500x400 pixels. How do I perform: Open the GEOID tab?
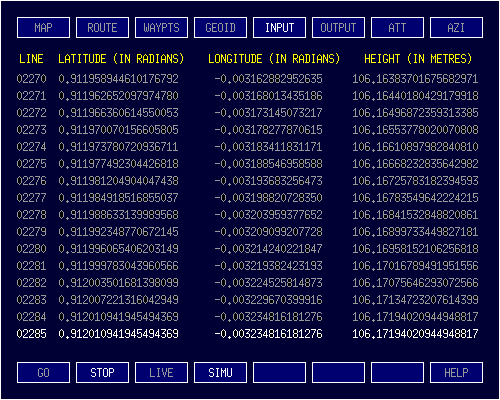[220, 28]
